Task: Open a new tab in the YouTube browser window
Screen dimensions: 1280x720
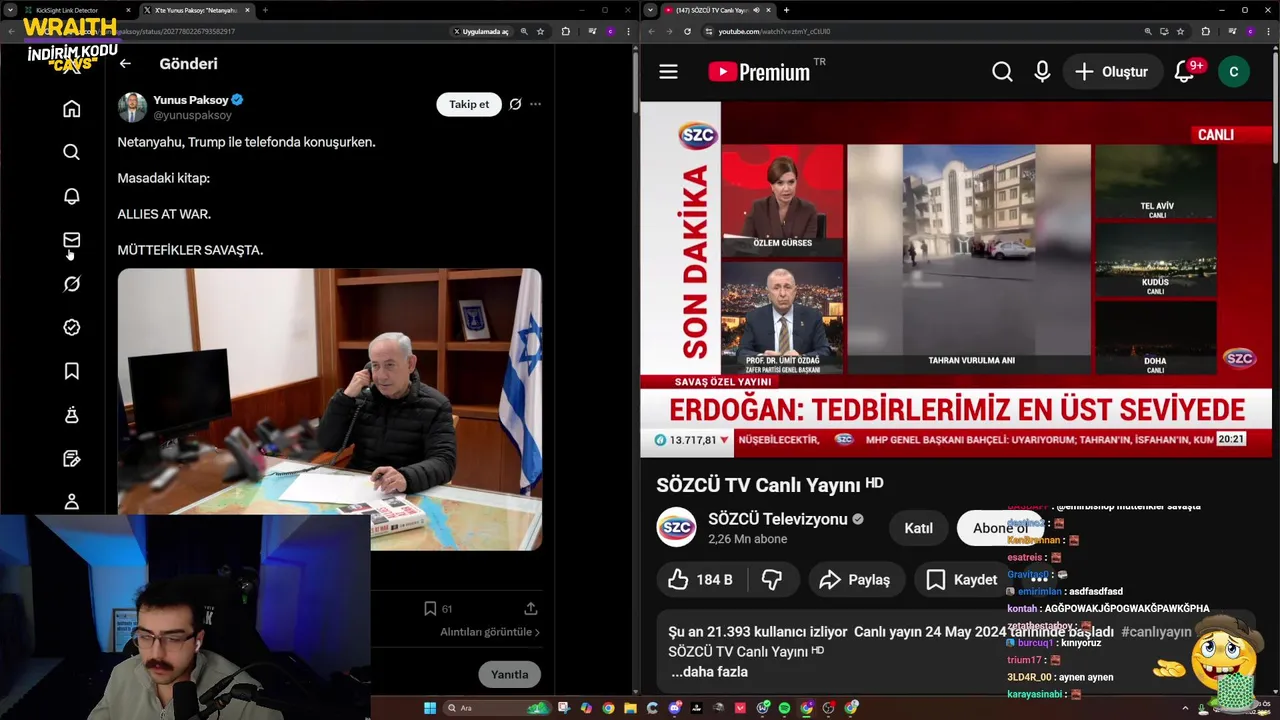Action: (786, 10)
